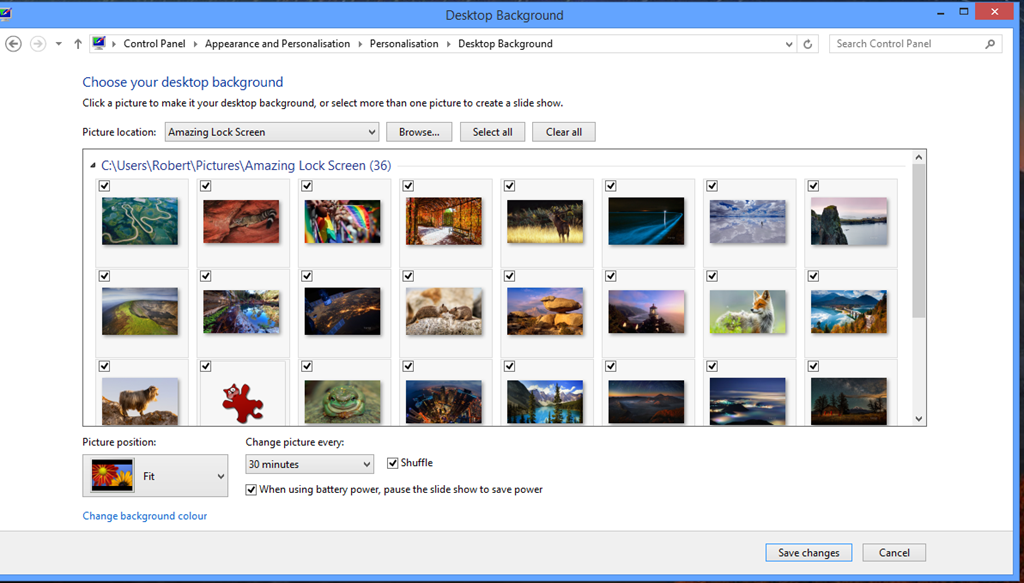Open the arrow after the Control Panel breadcrumb
Screen dimensions: 1024x583
tap(195, 44)
